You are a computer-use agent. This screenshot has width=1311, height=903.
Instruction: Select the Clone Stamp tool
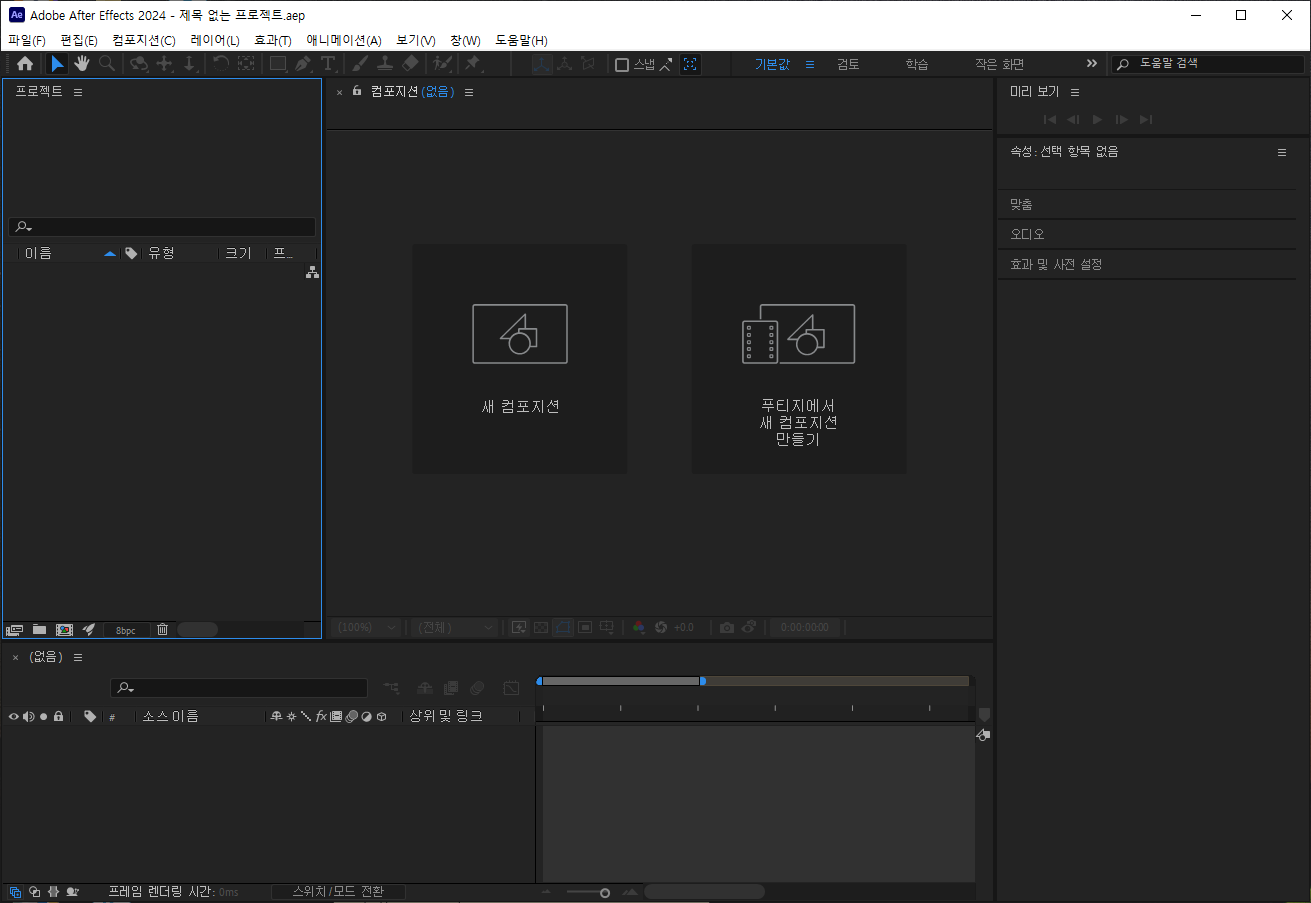pyautogui.click(x=385, y=64)
